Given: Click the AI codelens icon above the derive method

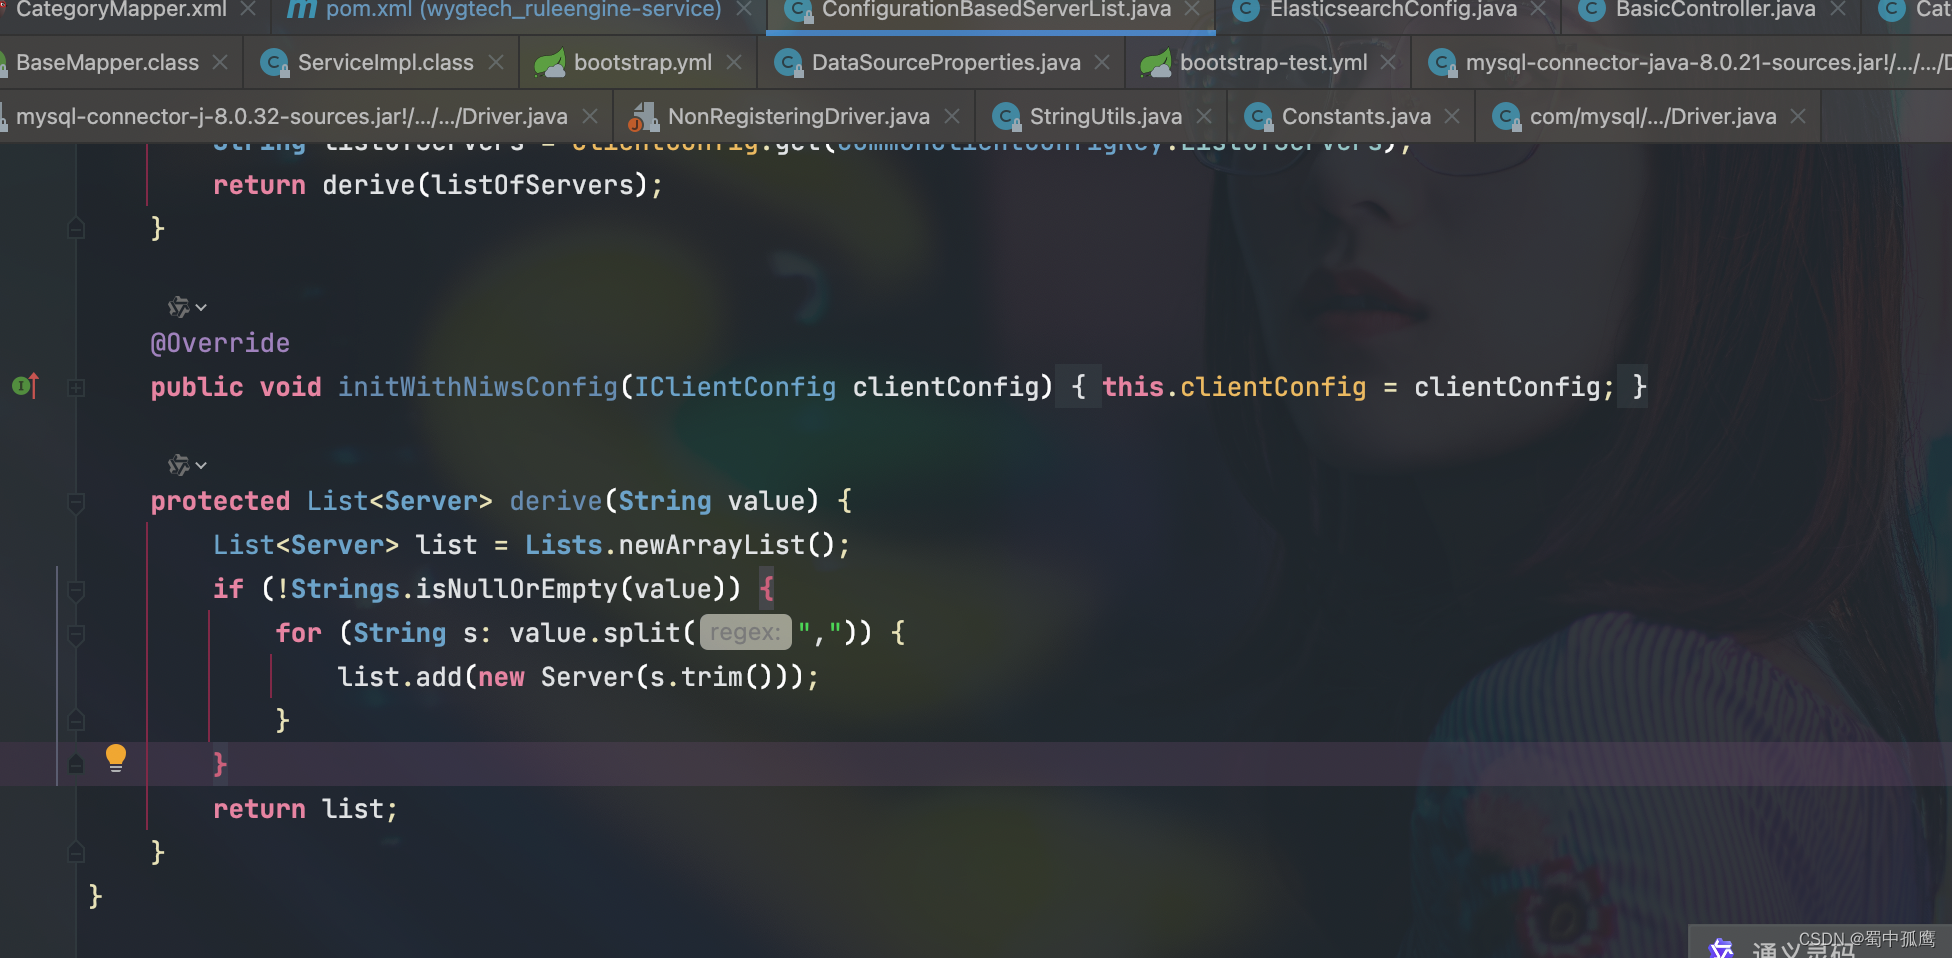Looking at the screenshot, I should point(177,464).
